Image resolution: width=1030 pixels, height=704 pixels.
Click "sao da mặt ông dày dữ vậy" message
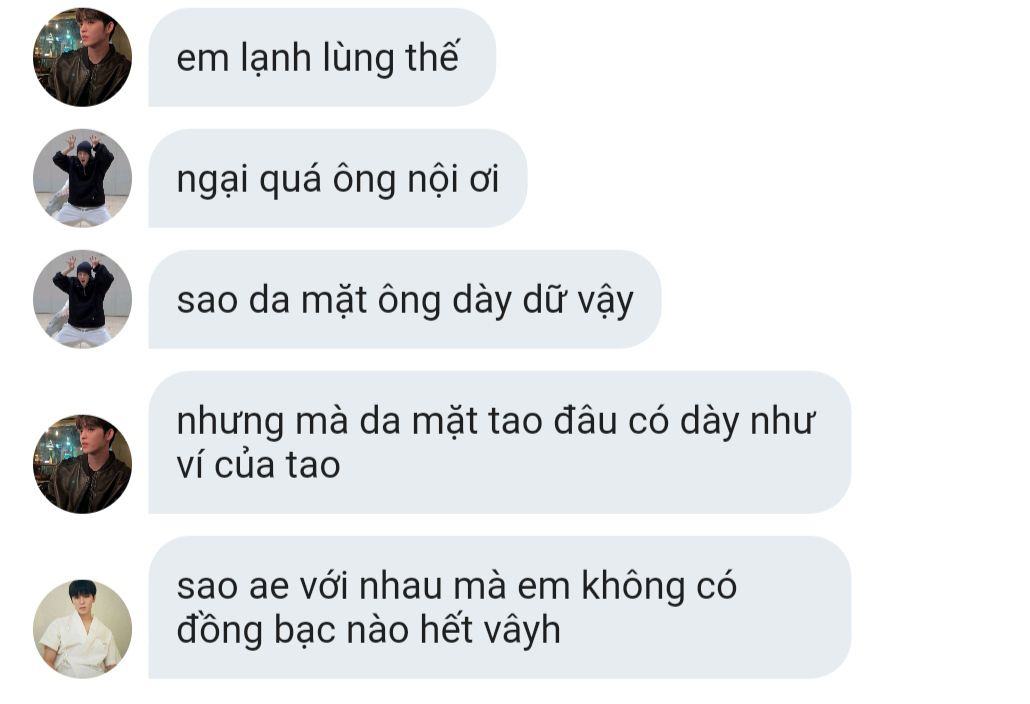pyautogui.click(x=405, y=299)
